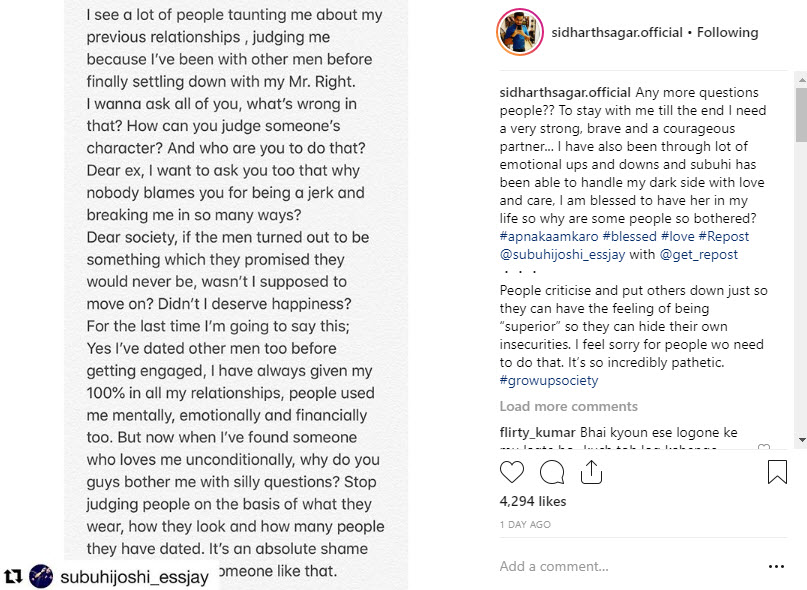This screenshot has width=807, height=590.
Task: Open the @subuhijoshi_essjay mention in caption
Action: tap(562, 255)
